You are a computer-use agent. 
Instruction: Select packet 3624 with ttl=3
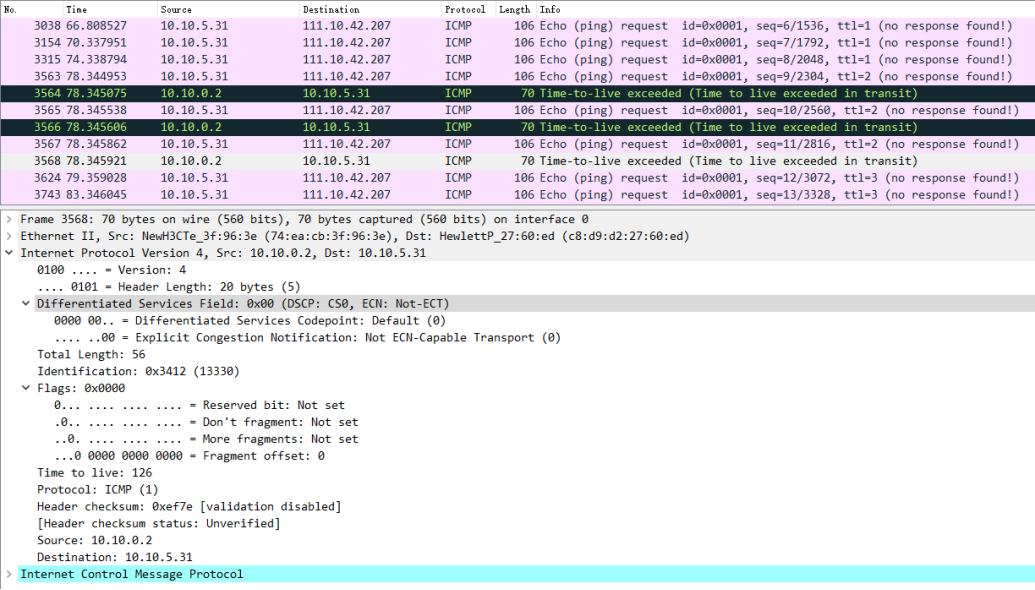[x=518, y=178]
